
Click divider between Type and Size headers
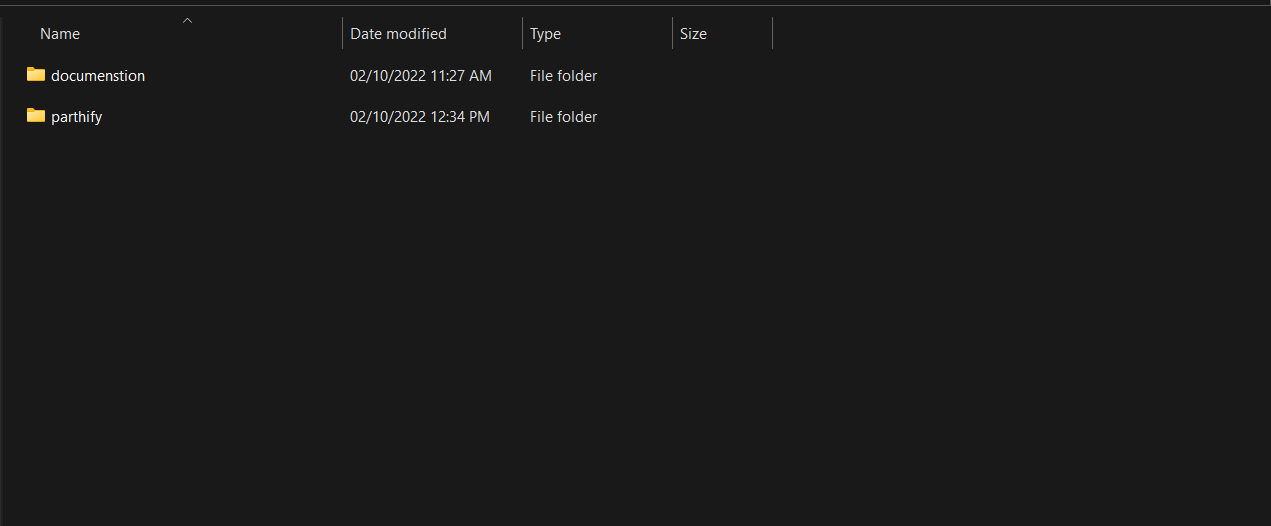click(672, 33)
